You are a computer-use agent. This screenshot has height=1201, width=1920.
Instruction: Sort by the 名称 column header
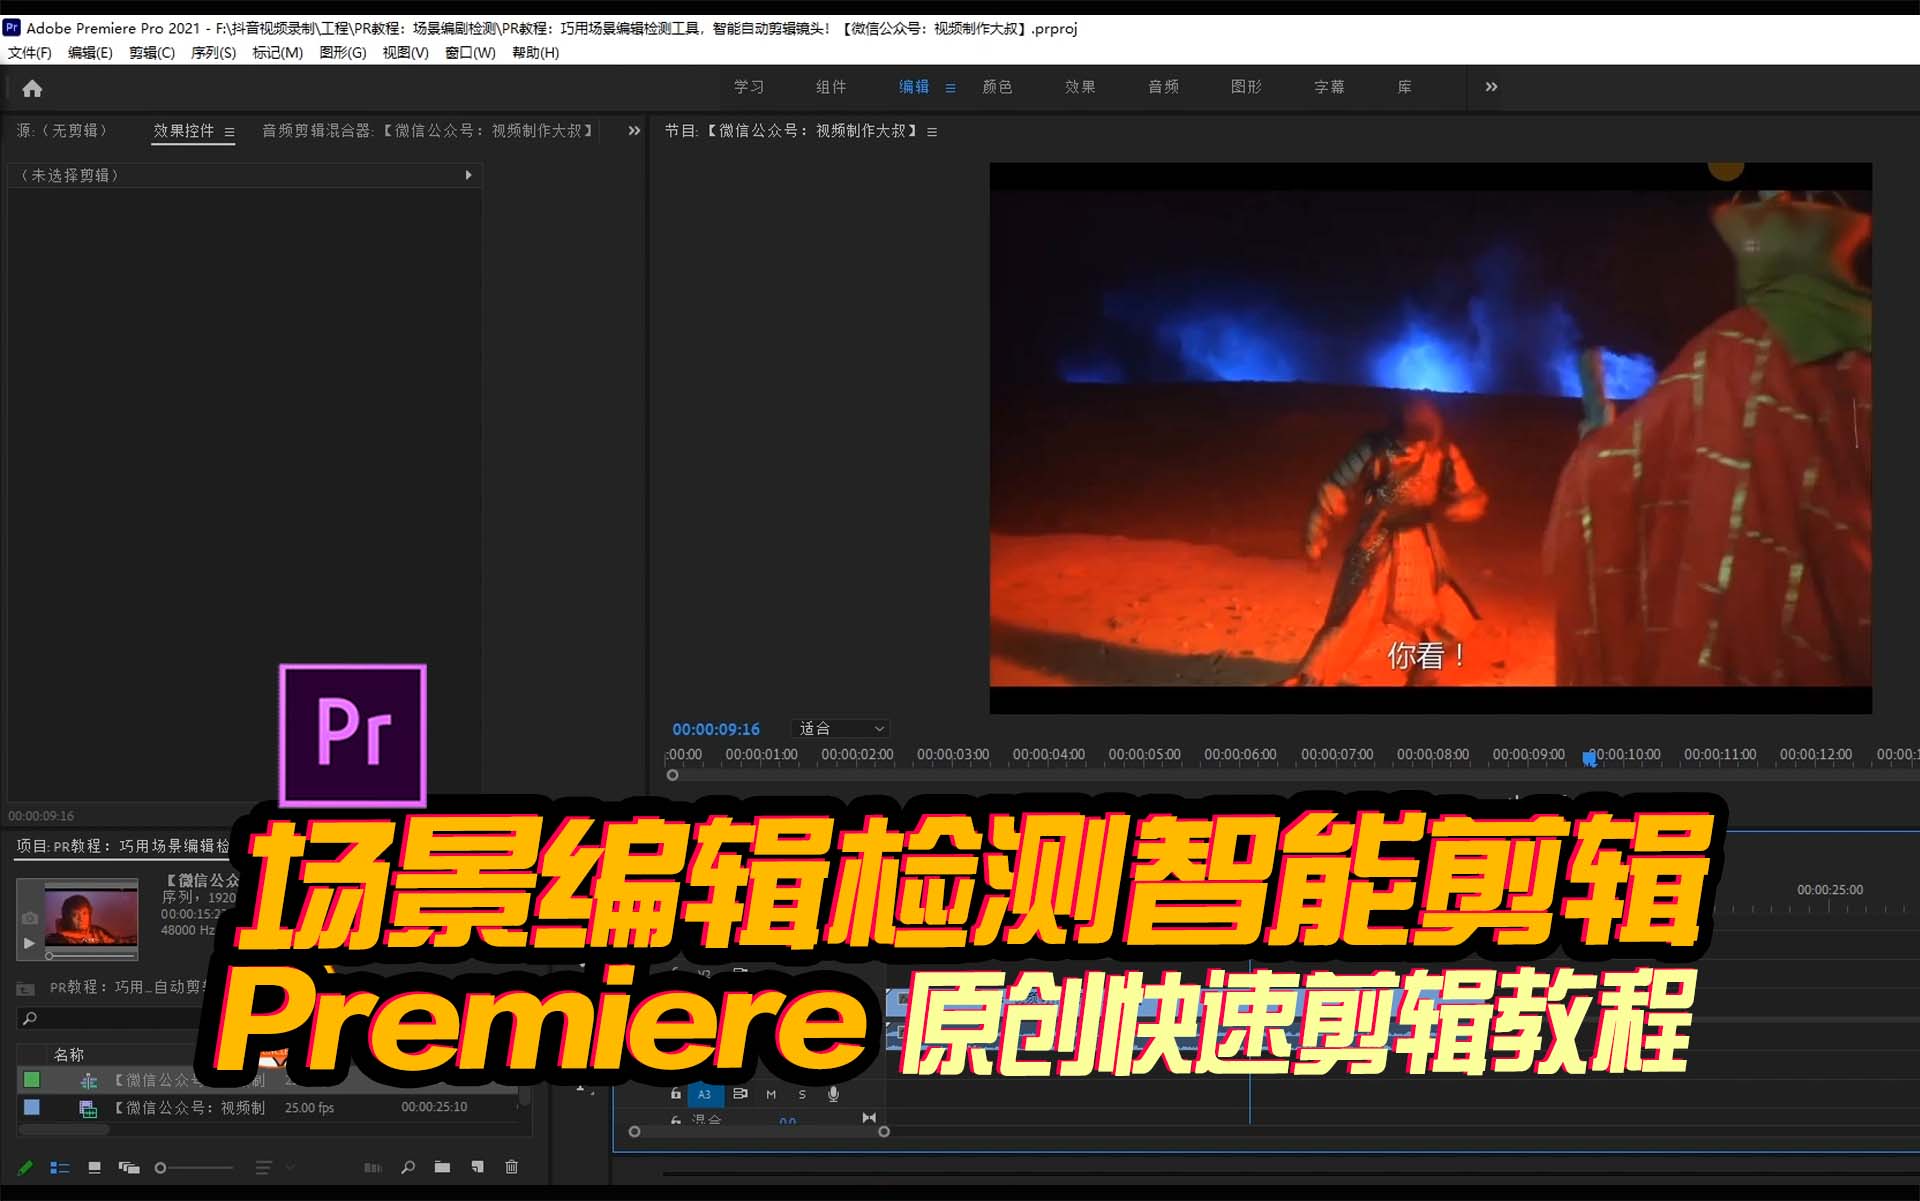point(69,1055)
